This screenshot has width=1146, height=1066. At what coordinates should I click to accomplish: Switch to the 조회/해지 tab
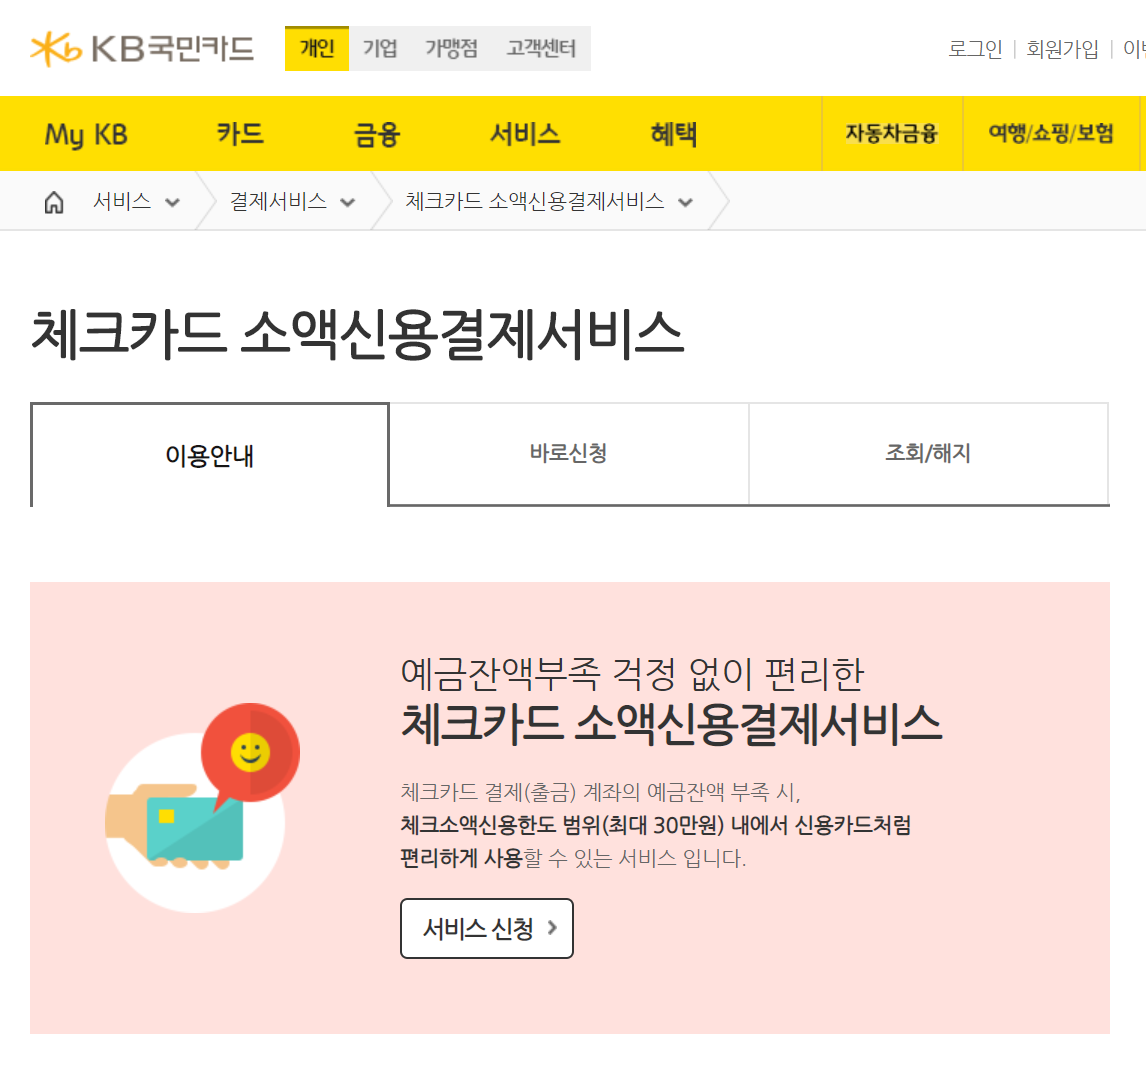point(928,453)
